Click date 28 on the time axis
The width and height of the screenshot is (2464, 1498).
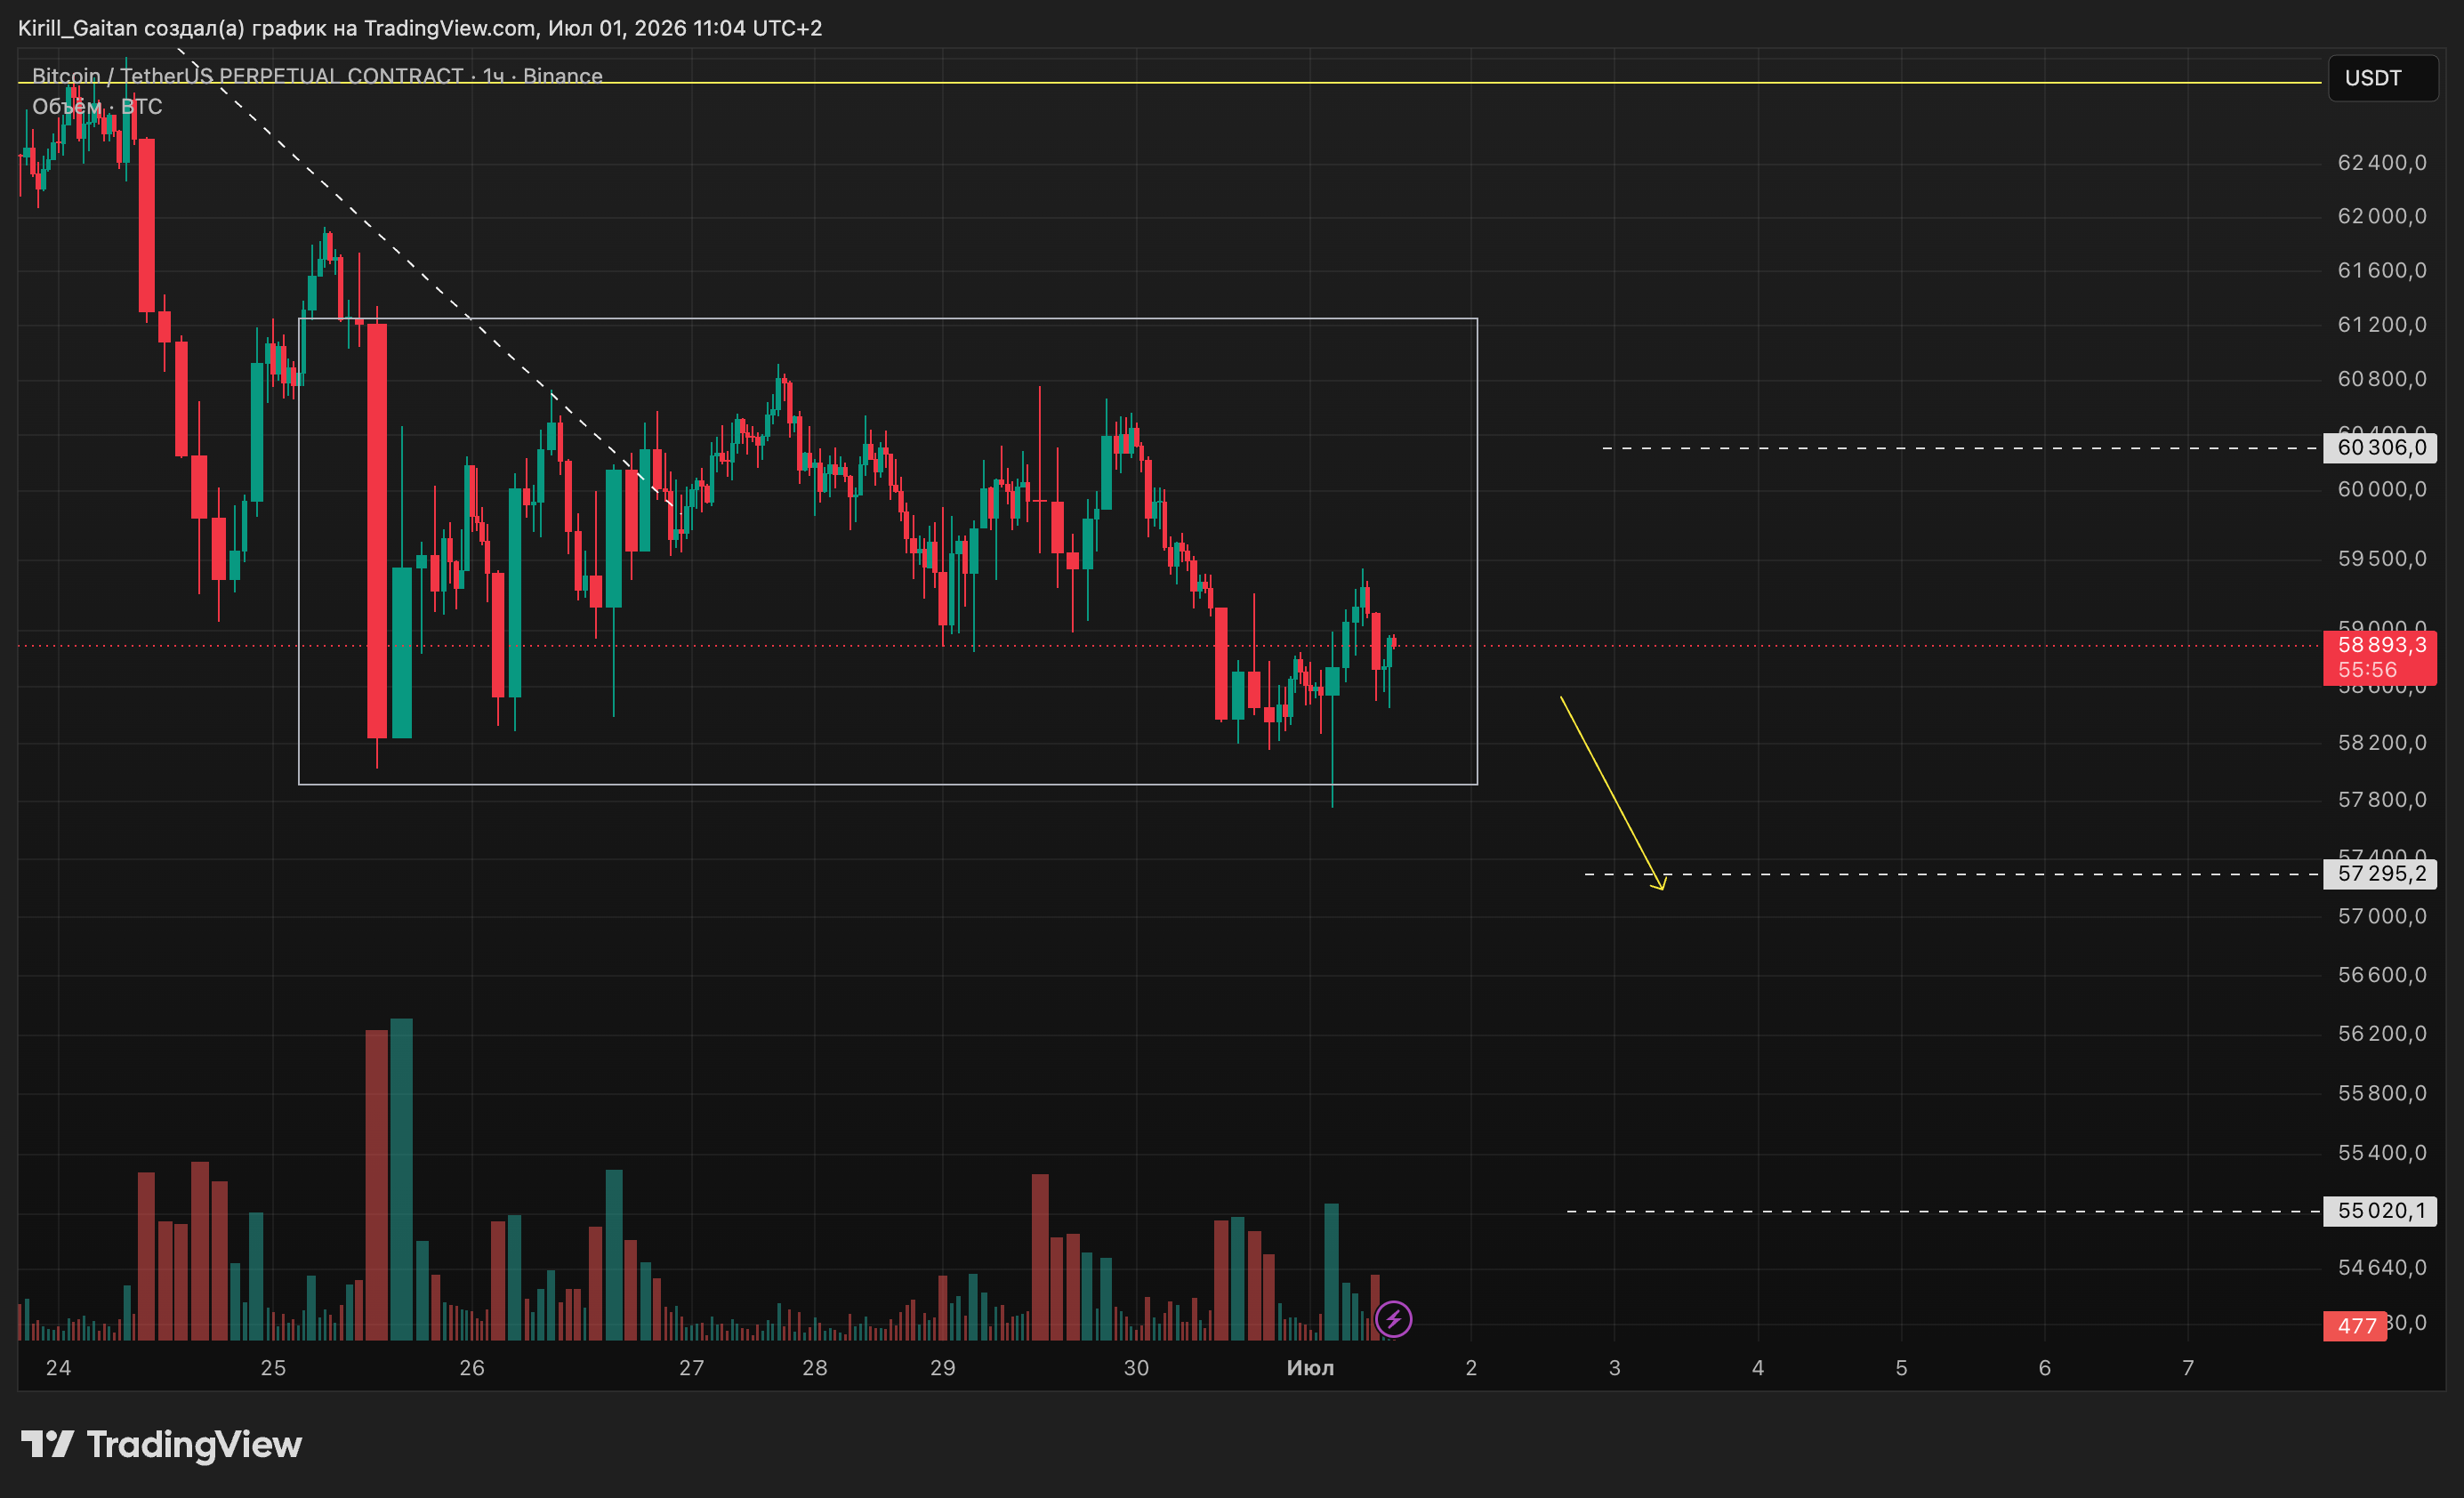[x=815, y=1368]
